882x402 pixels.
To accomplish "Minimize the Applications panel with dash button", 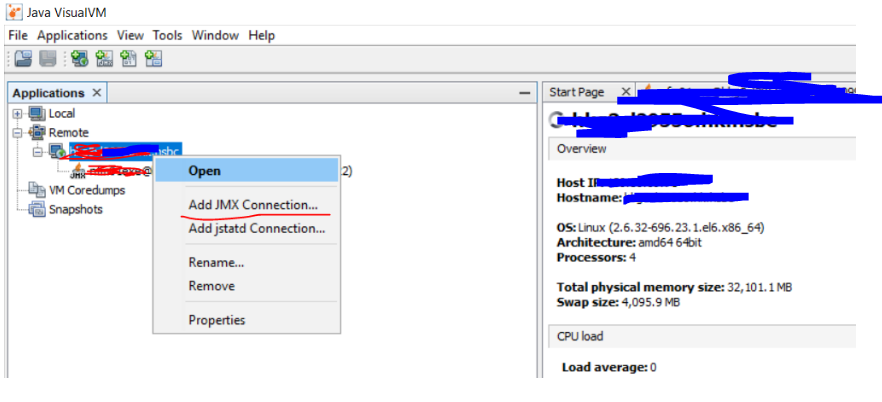I will tap(524, 93).
